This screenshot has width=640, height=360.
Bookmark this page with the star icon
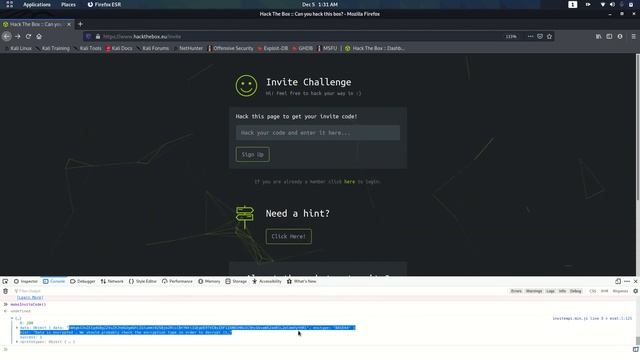[x=549, y=36]
